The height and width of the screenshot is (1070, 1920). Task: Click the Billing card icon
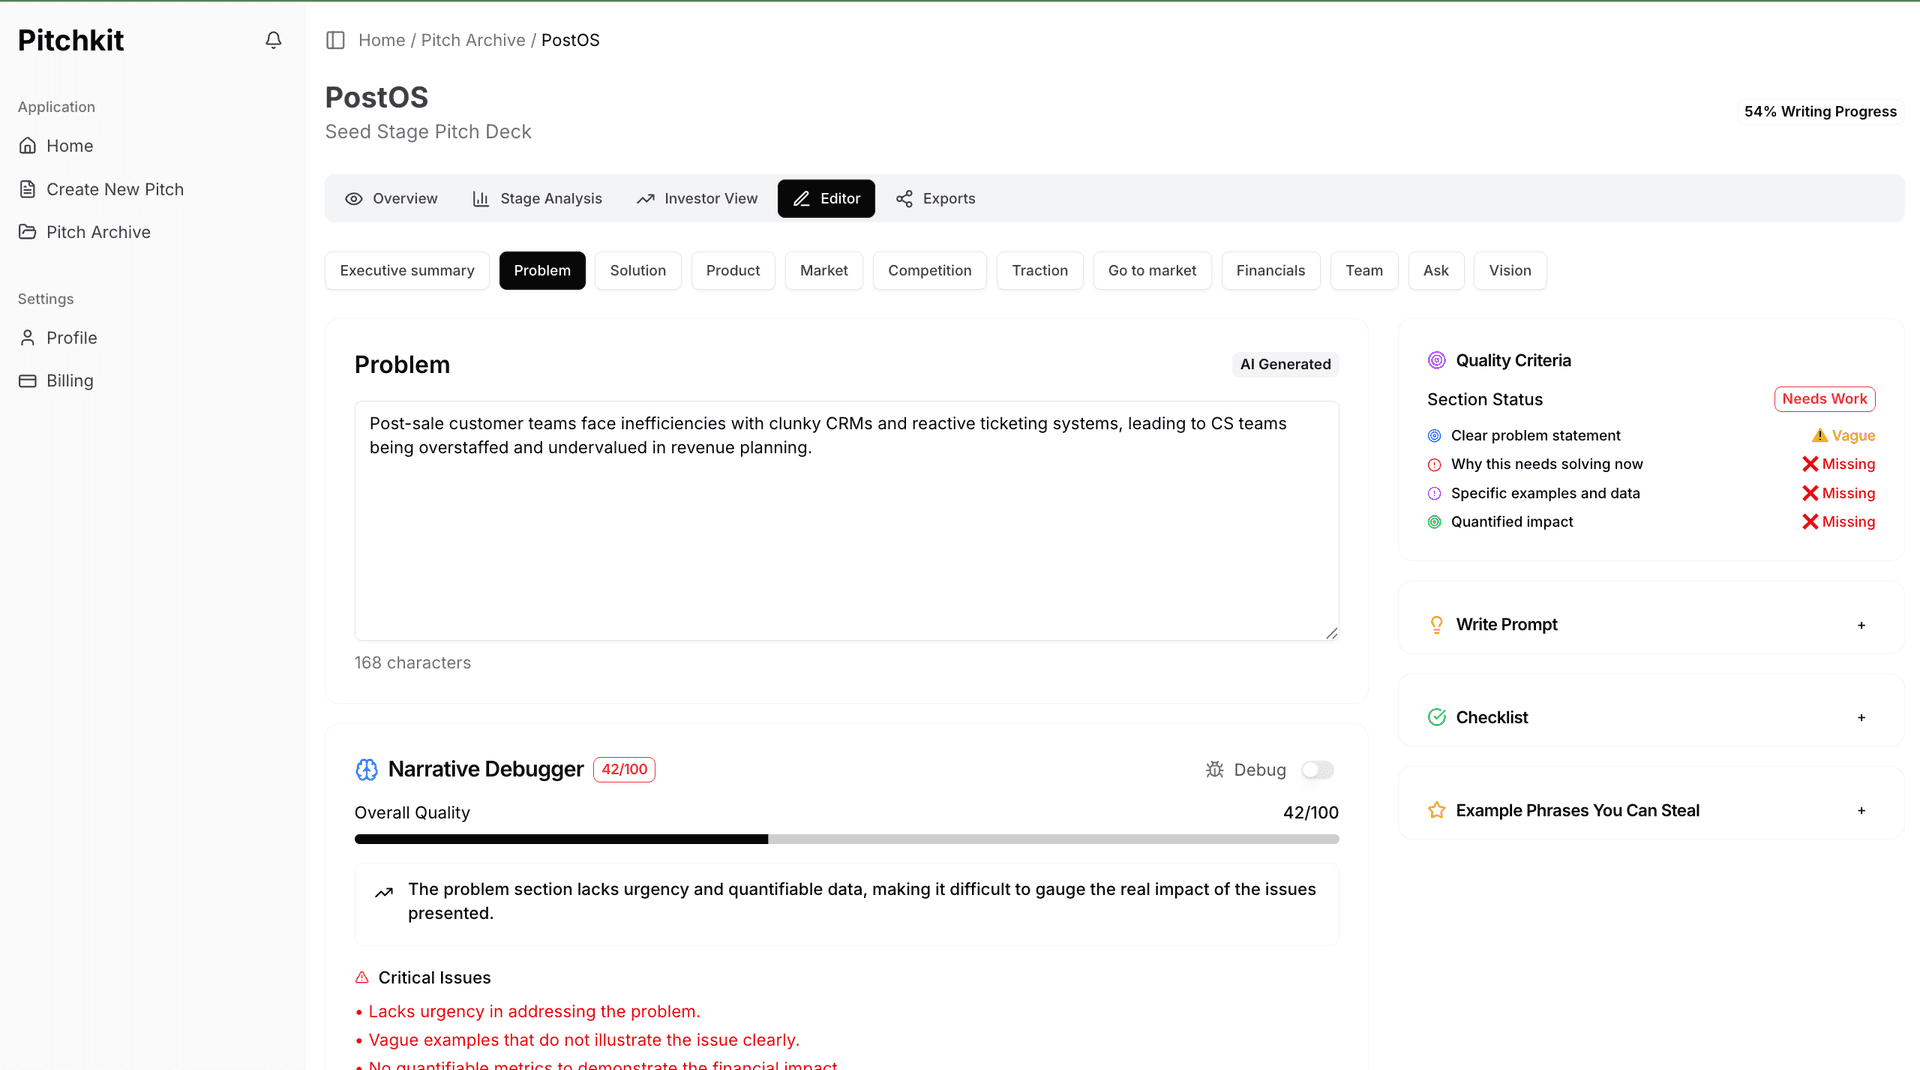pyautogui.click(x=27, y=381)
